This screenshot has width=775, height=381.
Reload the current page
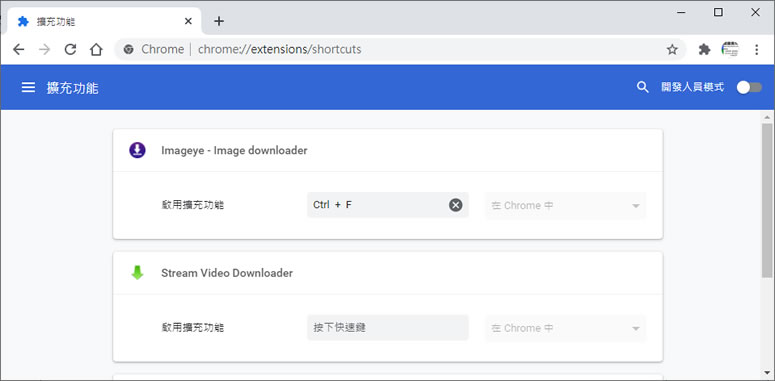70,49
